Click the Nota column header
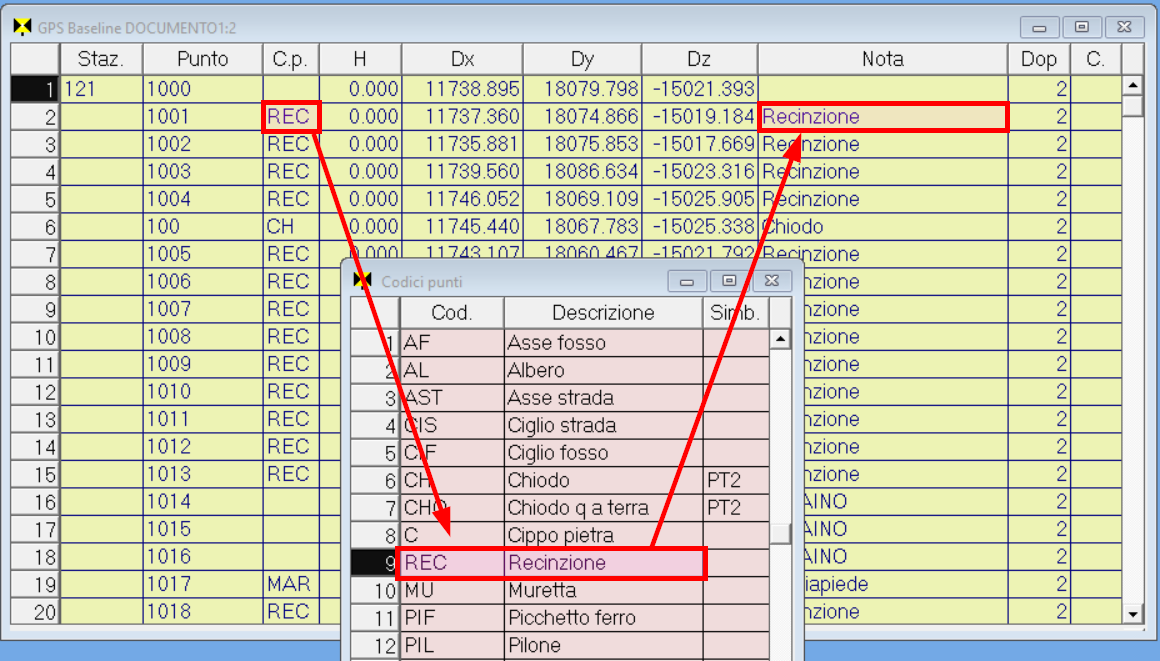This screenshot has height=661, width=1160. 882,59
